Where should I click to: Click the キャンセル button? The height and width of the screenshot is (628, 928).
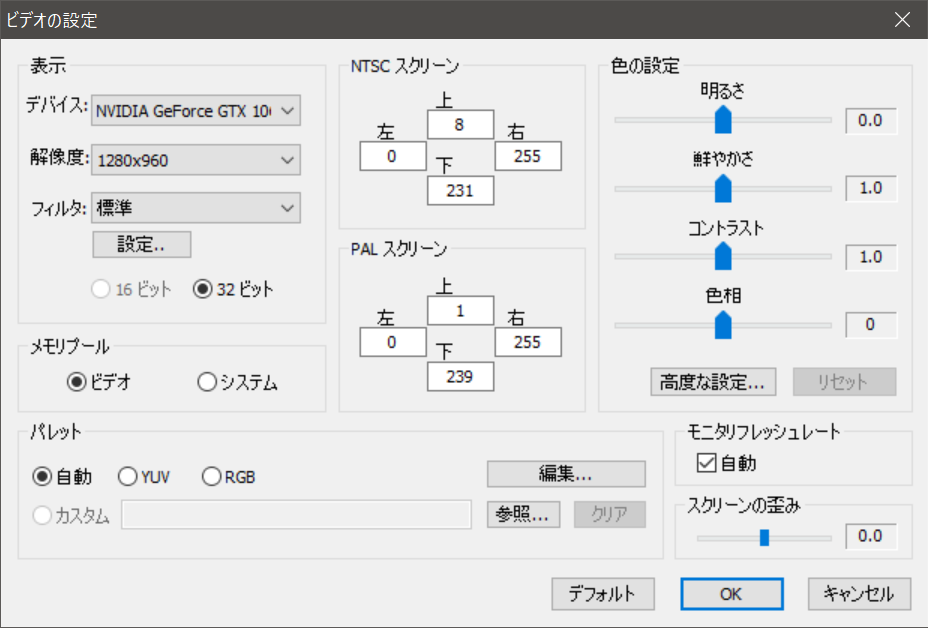click(859, 593)
